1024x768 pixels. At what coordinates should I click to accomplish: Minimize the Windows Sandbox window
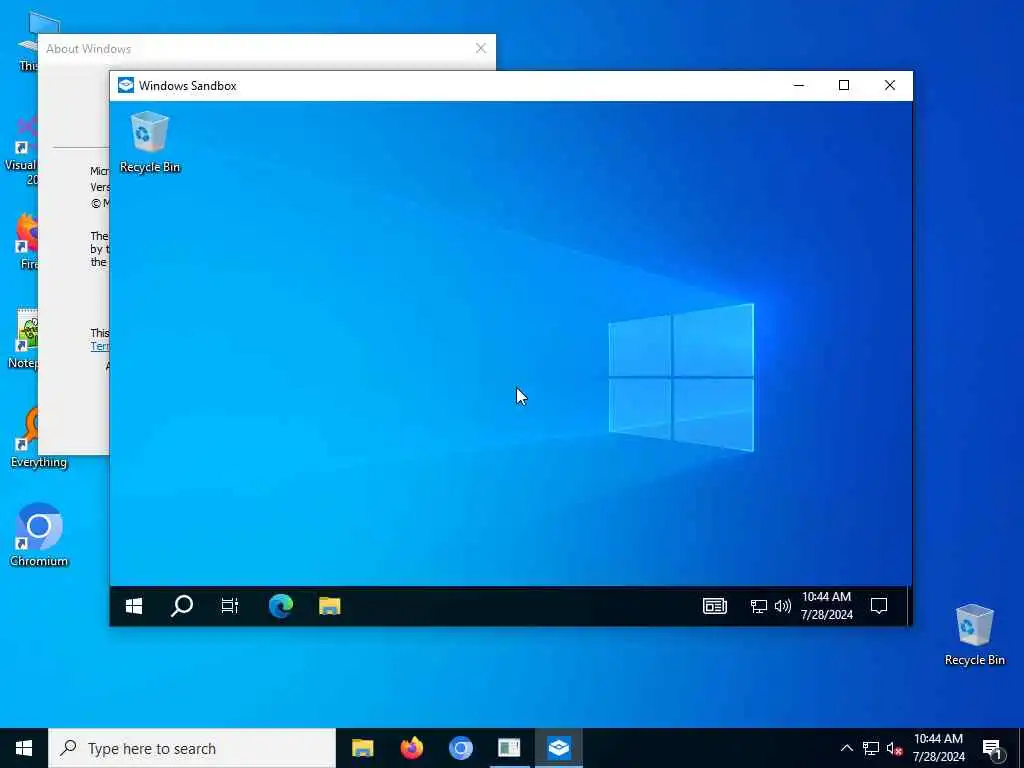click(x=799, y=86)
